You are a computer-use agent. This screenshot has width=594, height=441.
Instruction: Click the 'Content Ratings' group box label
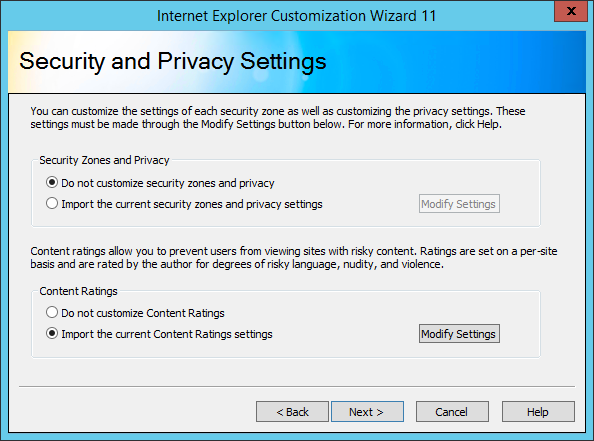coord(78,291)
